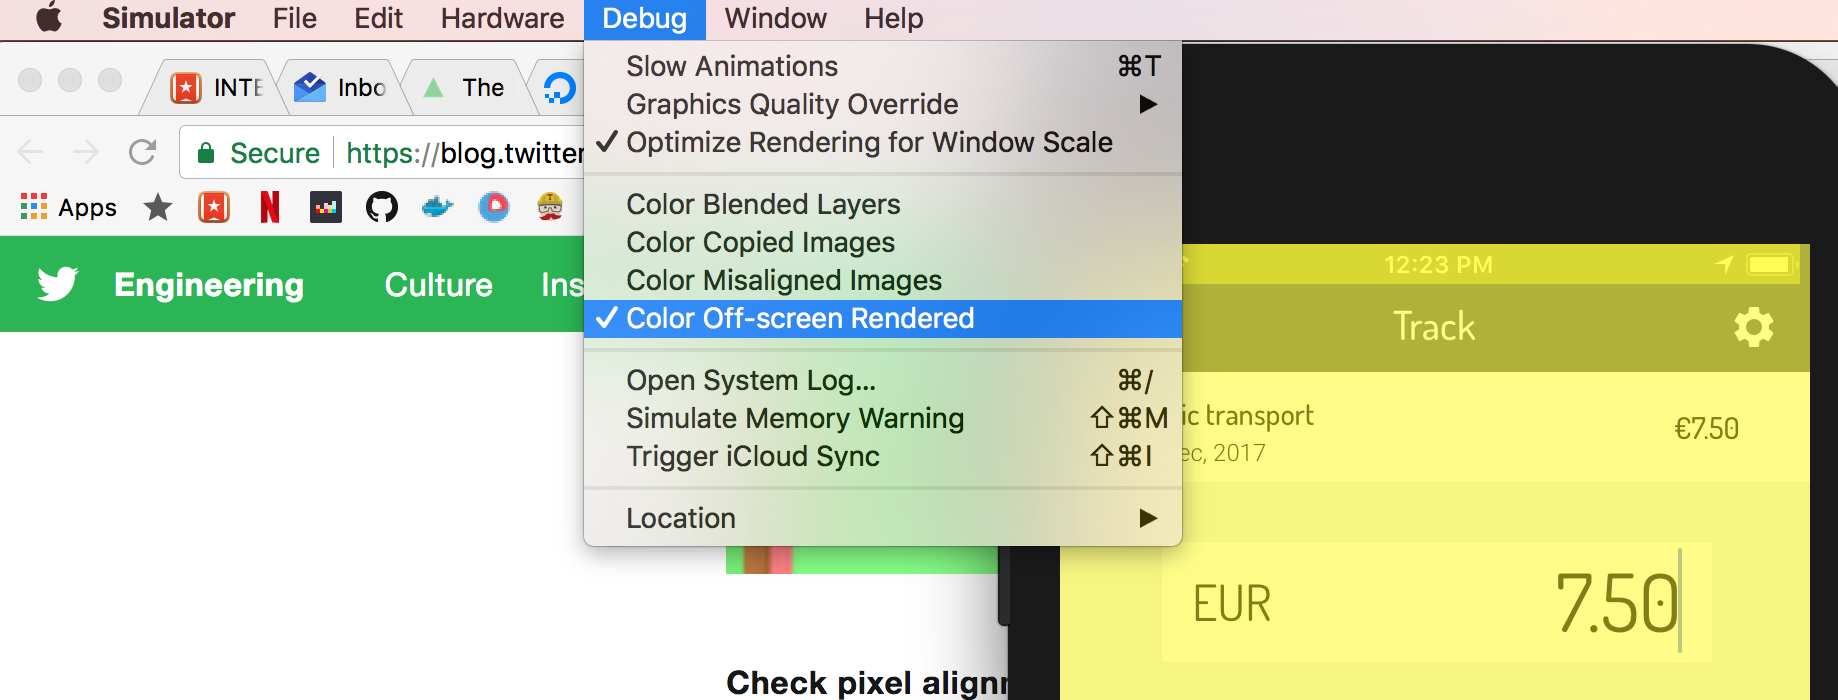This screenshot has height=700, width=1838.
Task: Click the Netflix bookmark icon
Action: pos(269,207)
